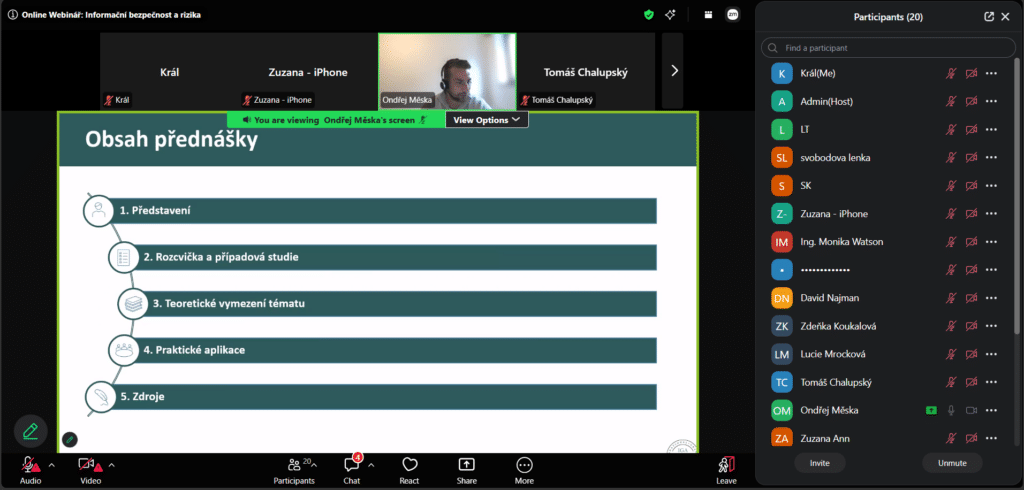1024x490 pixels.
Task: Select the Zuzana - iPhone video tile
Action: coord(308,71)
